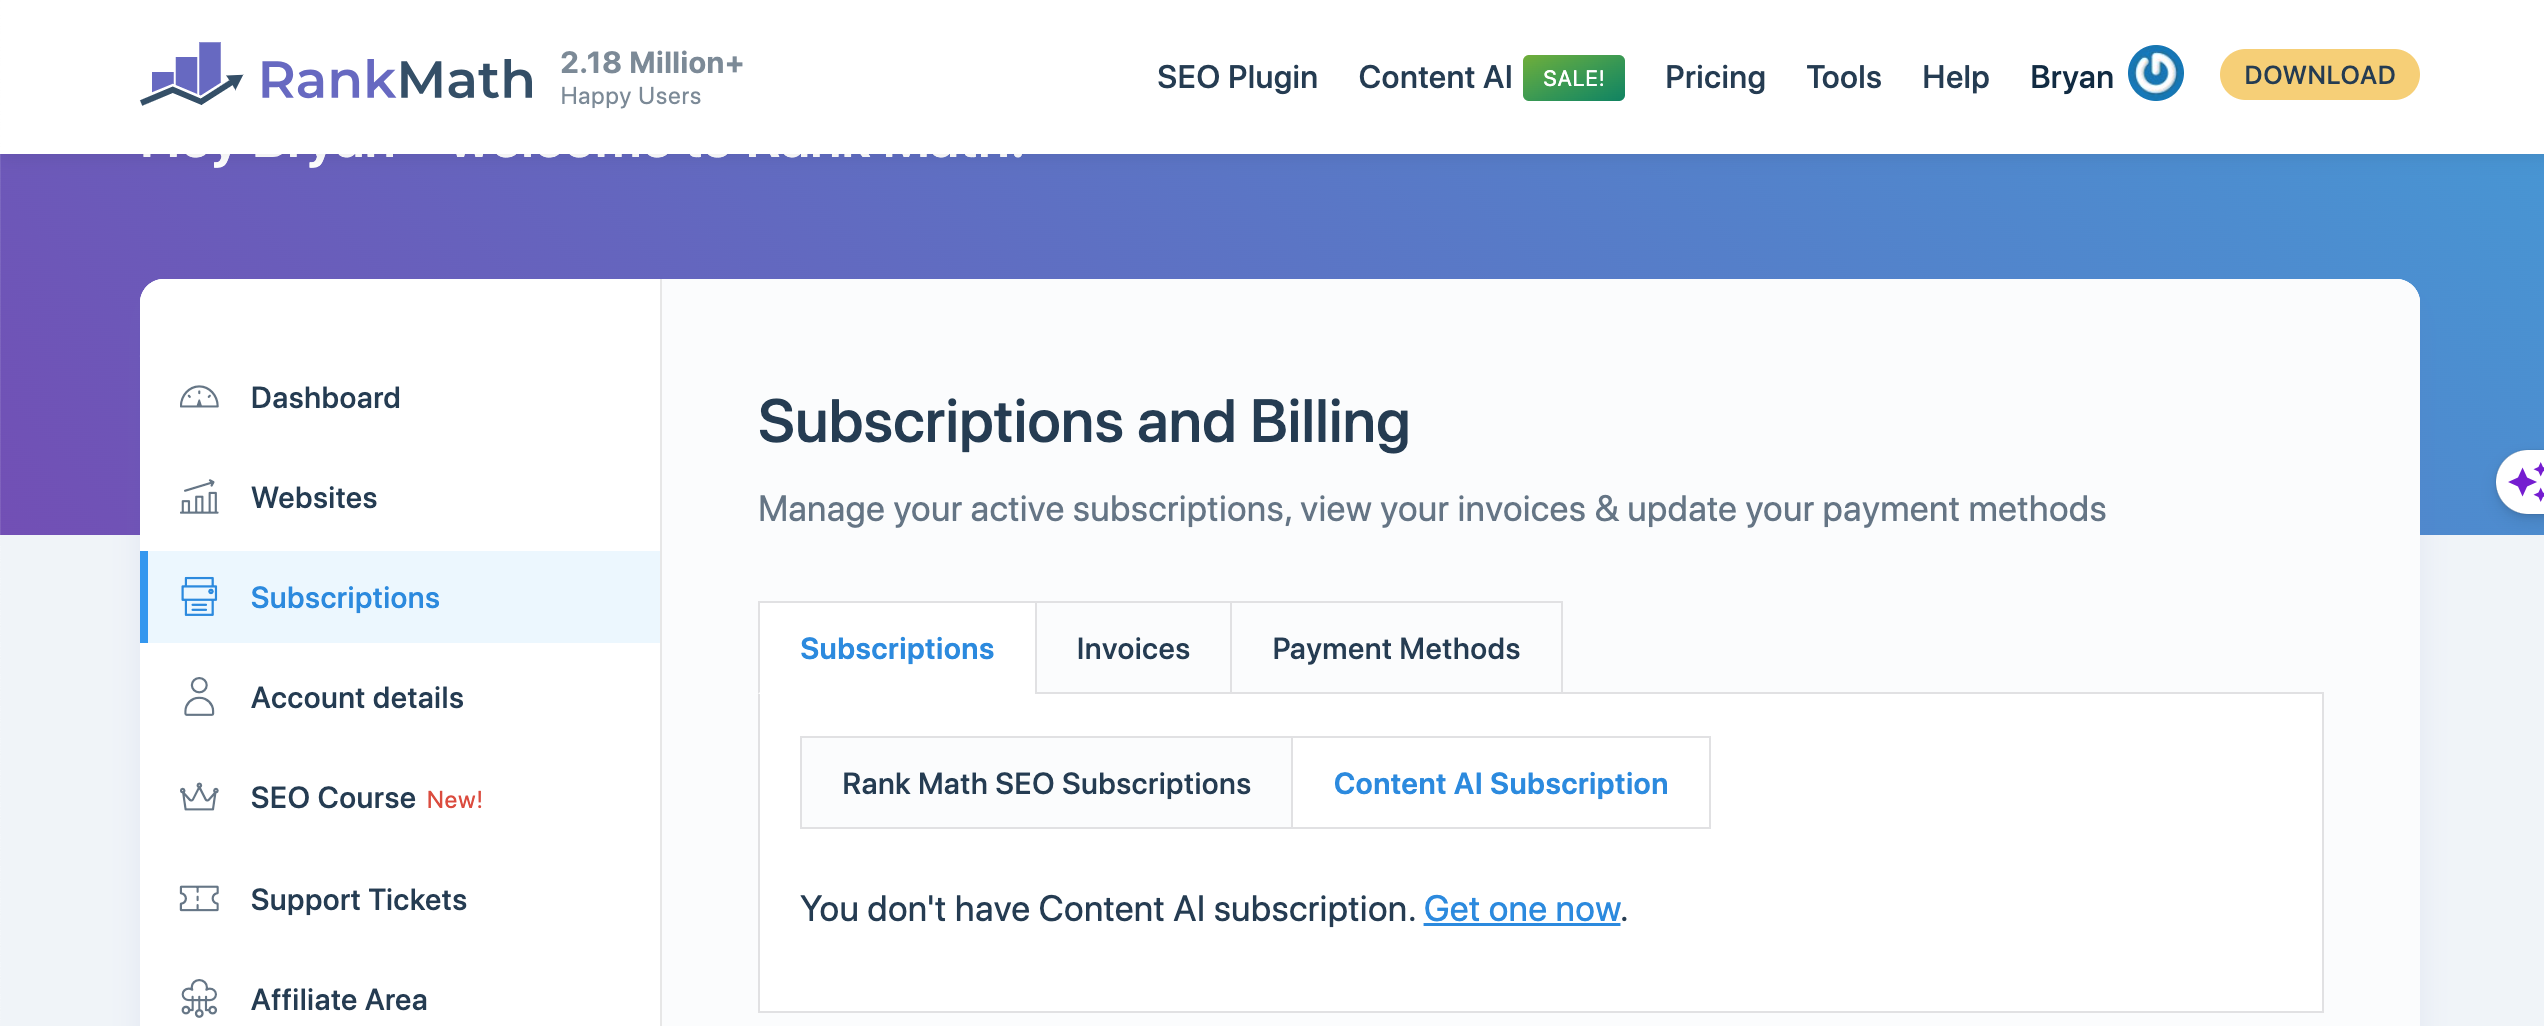Open the Payment Methods tab
Image resolution: width=2544 pixels, height=1026 pixels.
[1396, 649]
